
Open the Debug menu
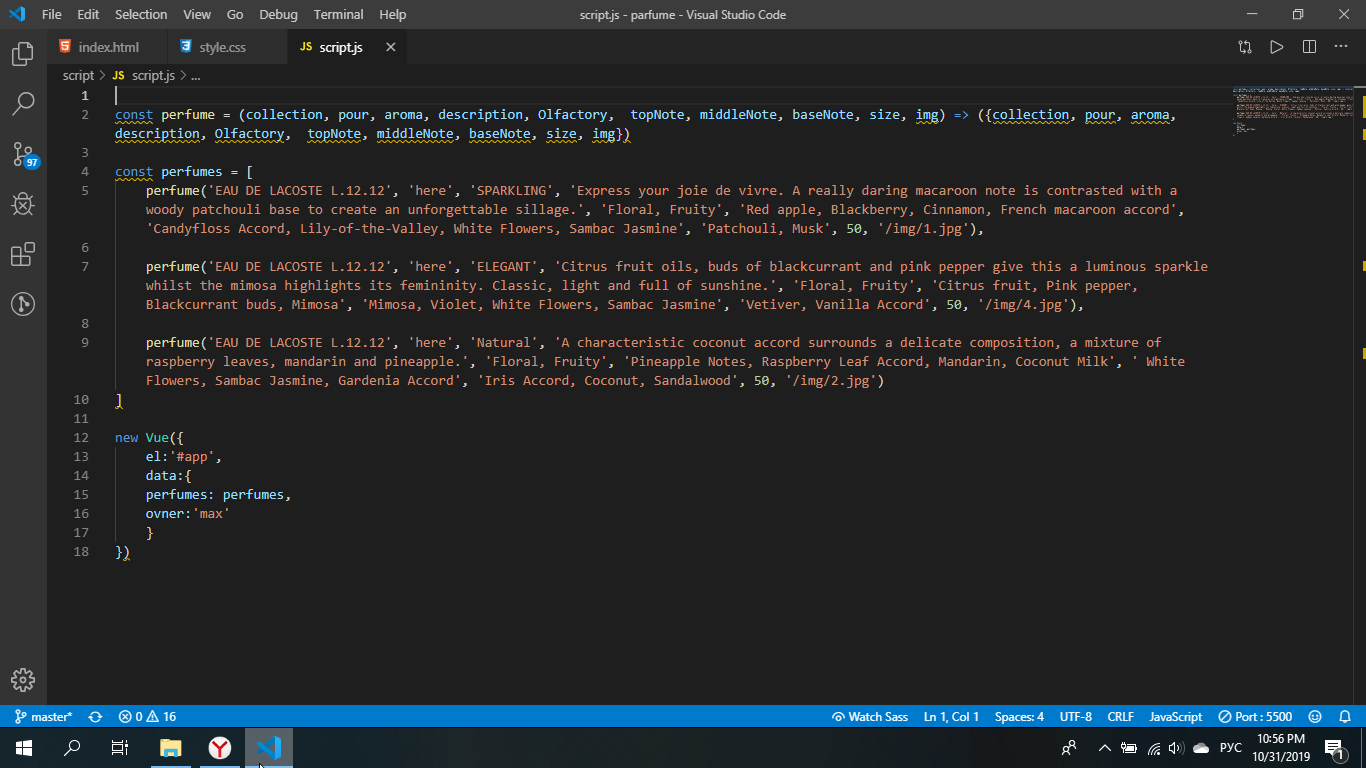coord(278,15)
